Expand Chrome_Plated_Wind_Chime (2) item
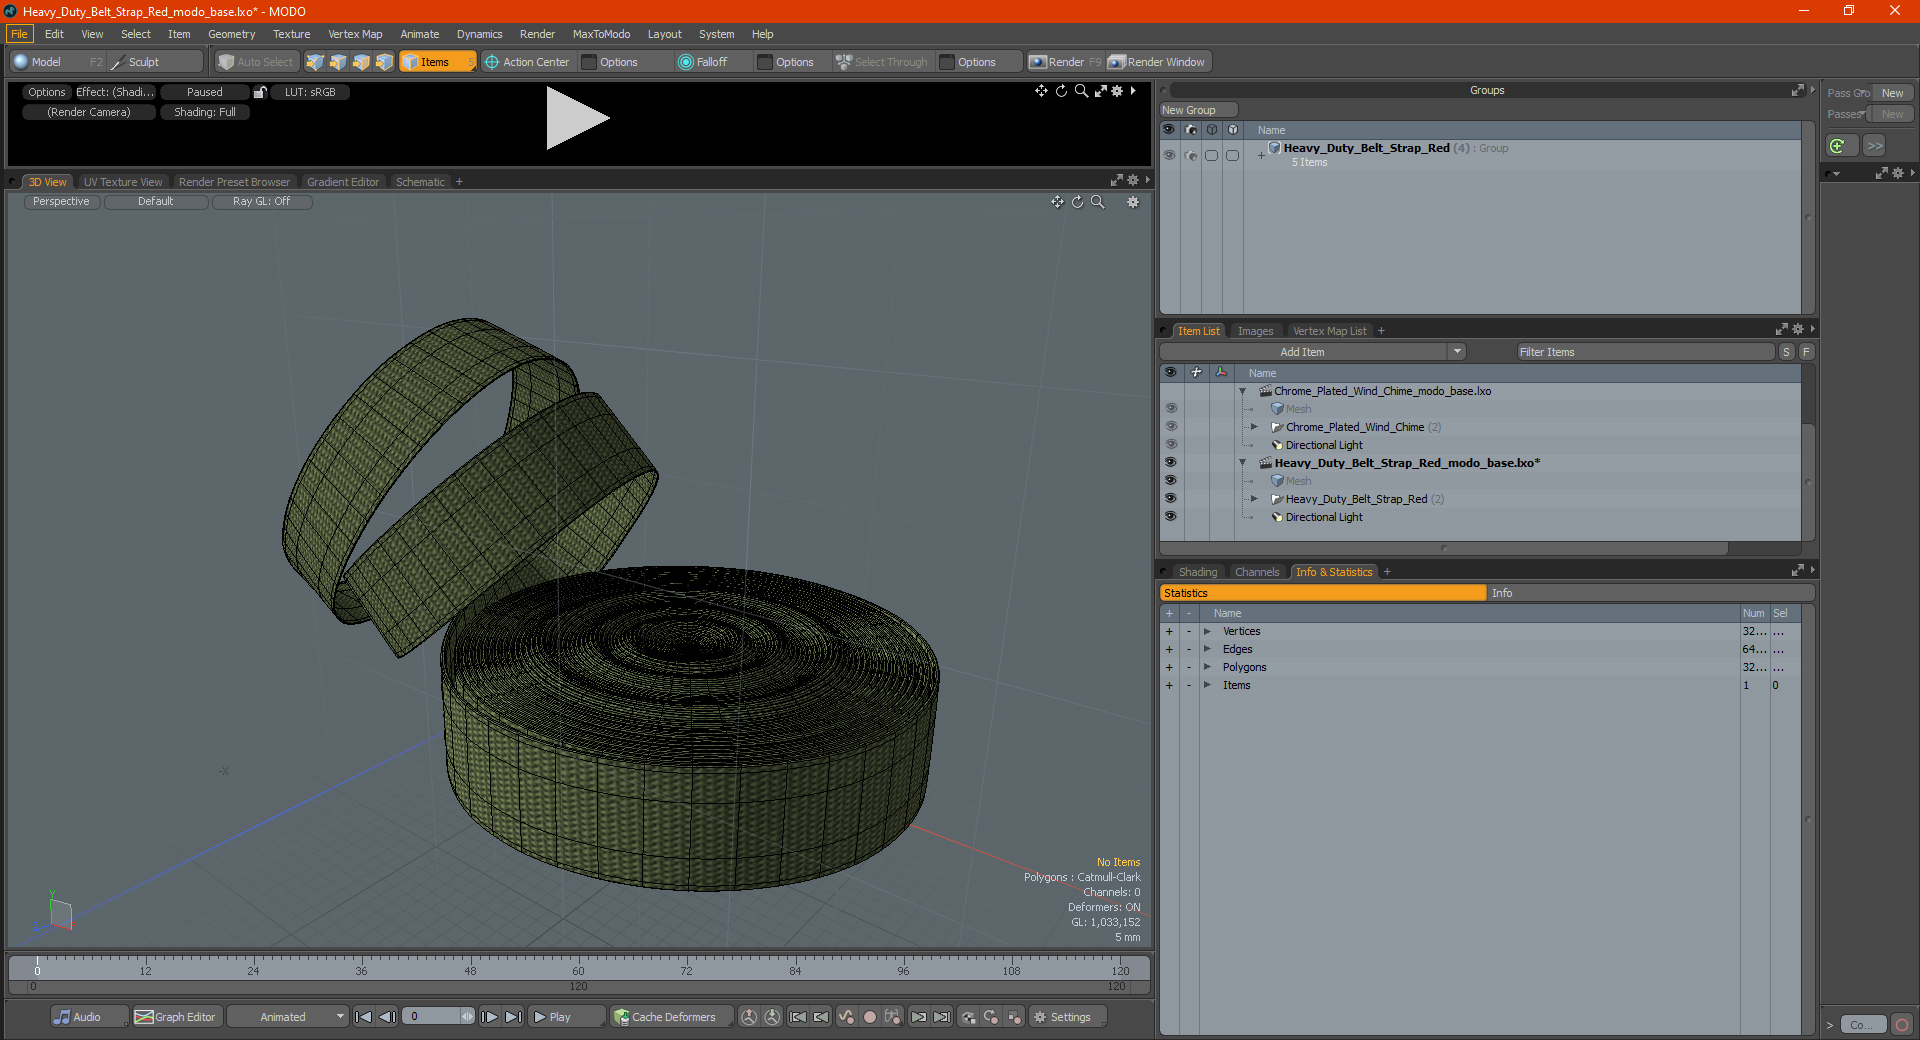 (1255, 427)
